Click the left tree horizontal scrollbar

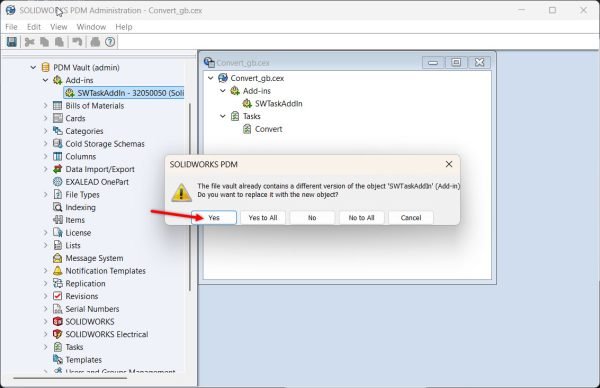click(x=70, y=378)
